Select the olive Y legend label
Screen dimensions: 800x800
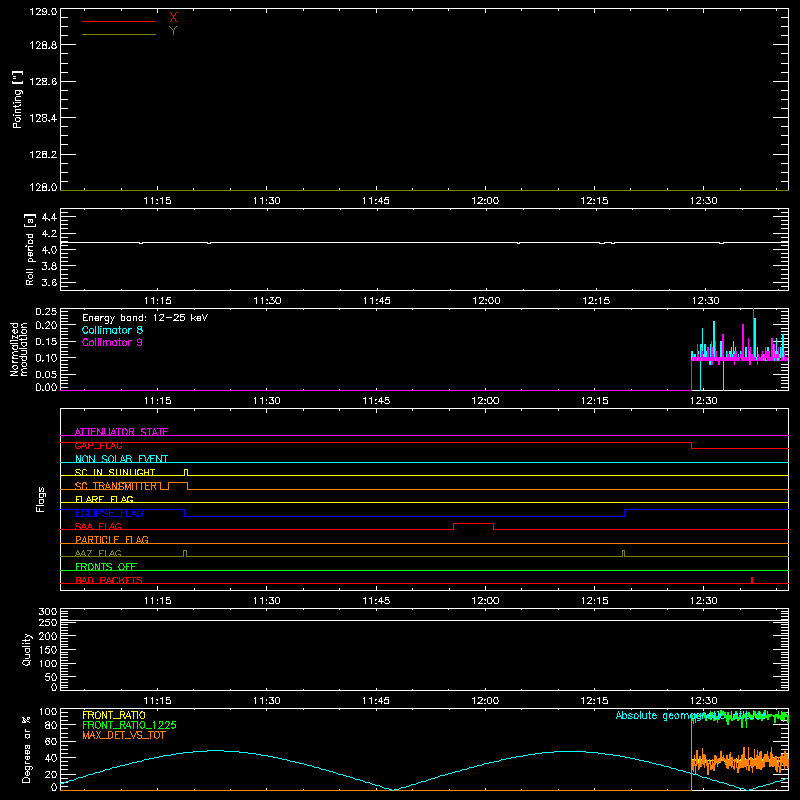pyautogui.click(x=173, y=31)
